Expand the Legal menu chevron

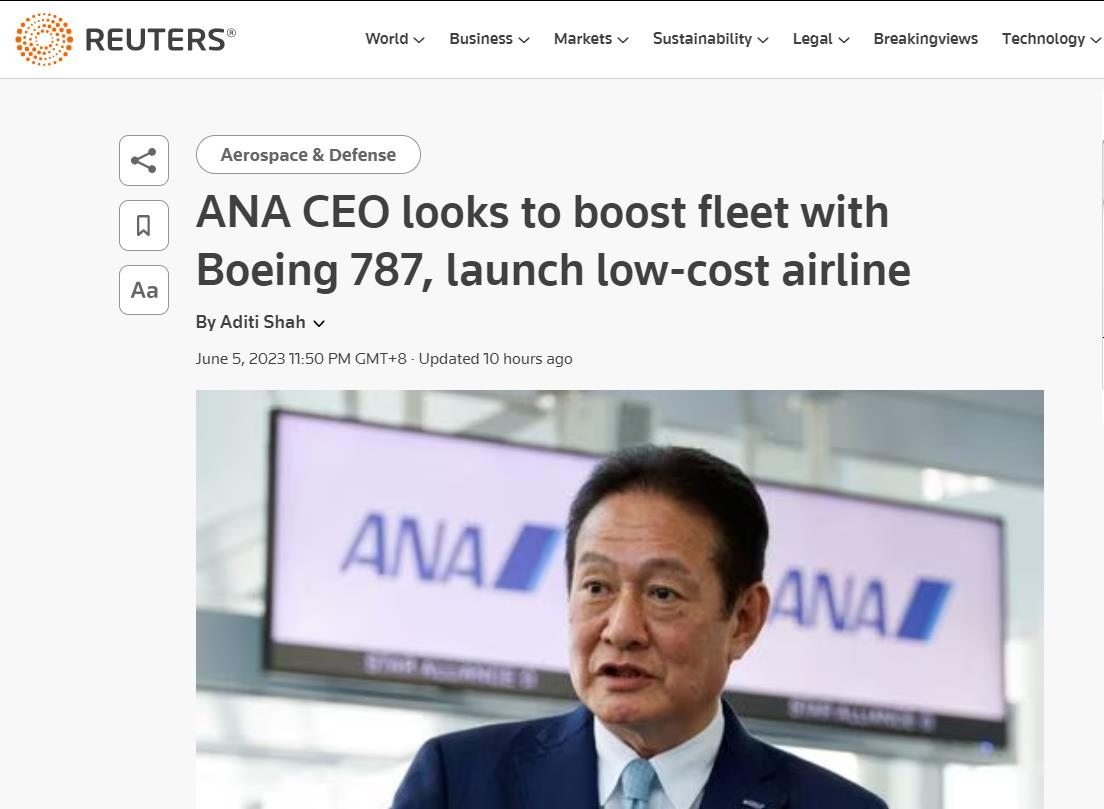[844, 40]
